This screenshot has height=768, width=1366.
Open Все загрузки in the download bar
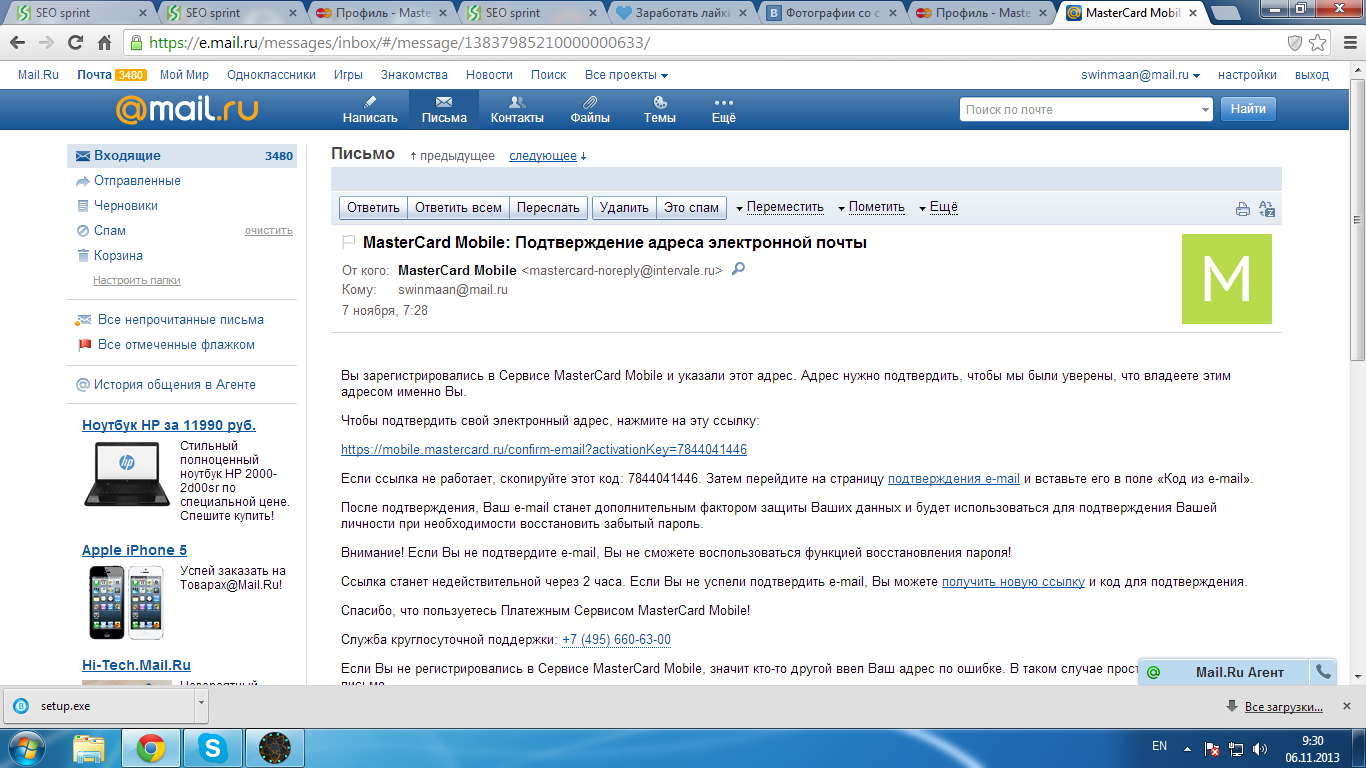[x=1283, y=707]
